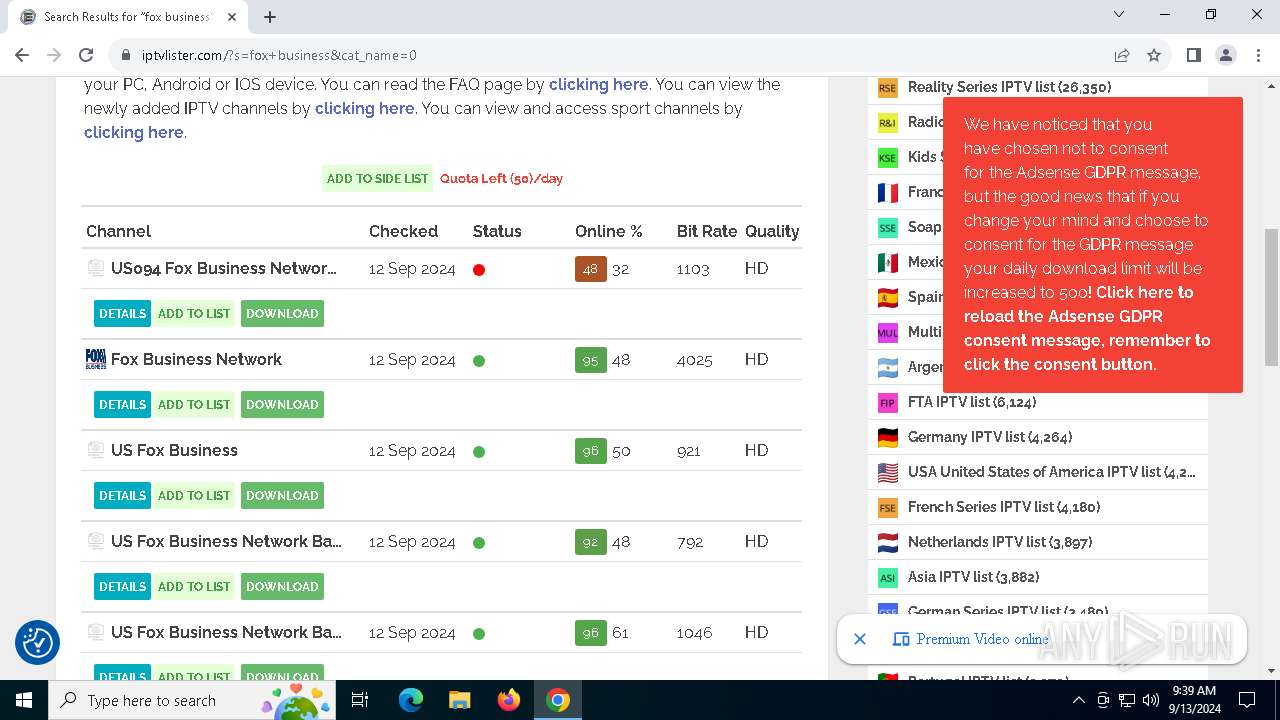This screenshot has width=1280, height=720.
Task: Close the Premium Video online ad
Action: [x=859, y=639]
